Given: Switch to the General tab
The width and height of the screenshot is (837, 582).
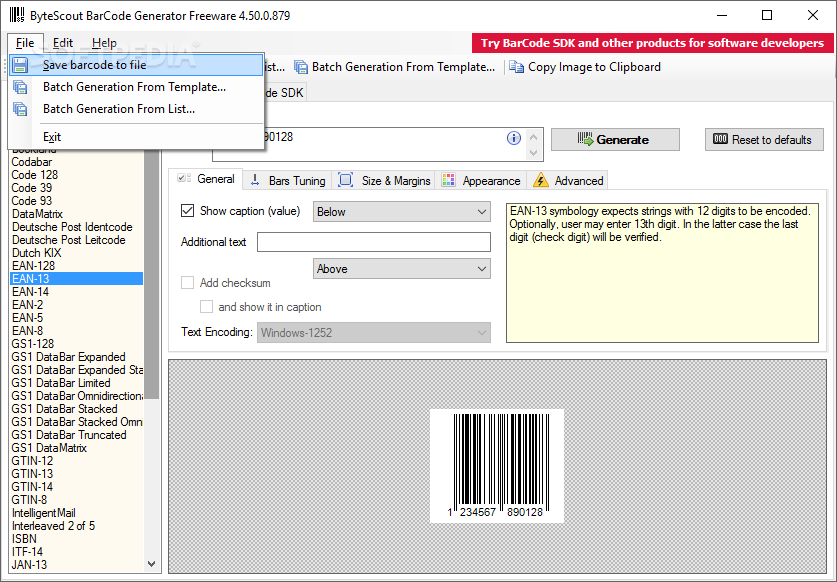Looking at the screenshot, I should pyautogui.click(x=206, y=179).
